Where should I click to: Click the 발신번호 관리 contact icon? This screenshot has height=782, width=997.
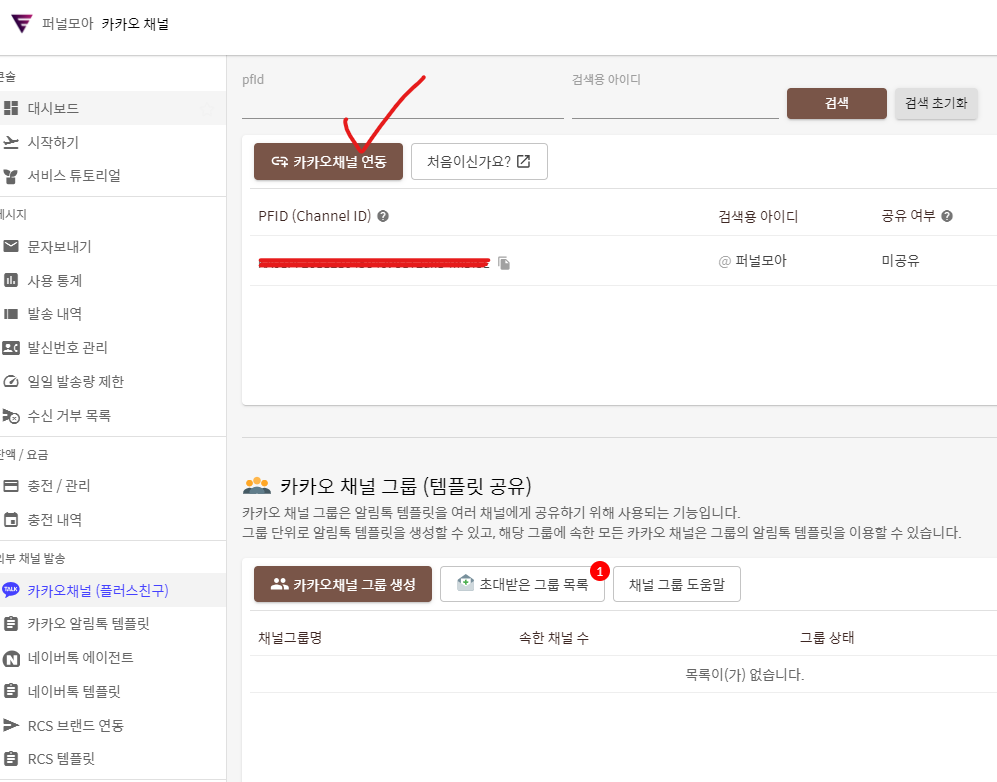pos(11,348)
